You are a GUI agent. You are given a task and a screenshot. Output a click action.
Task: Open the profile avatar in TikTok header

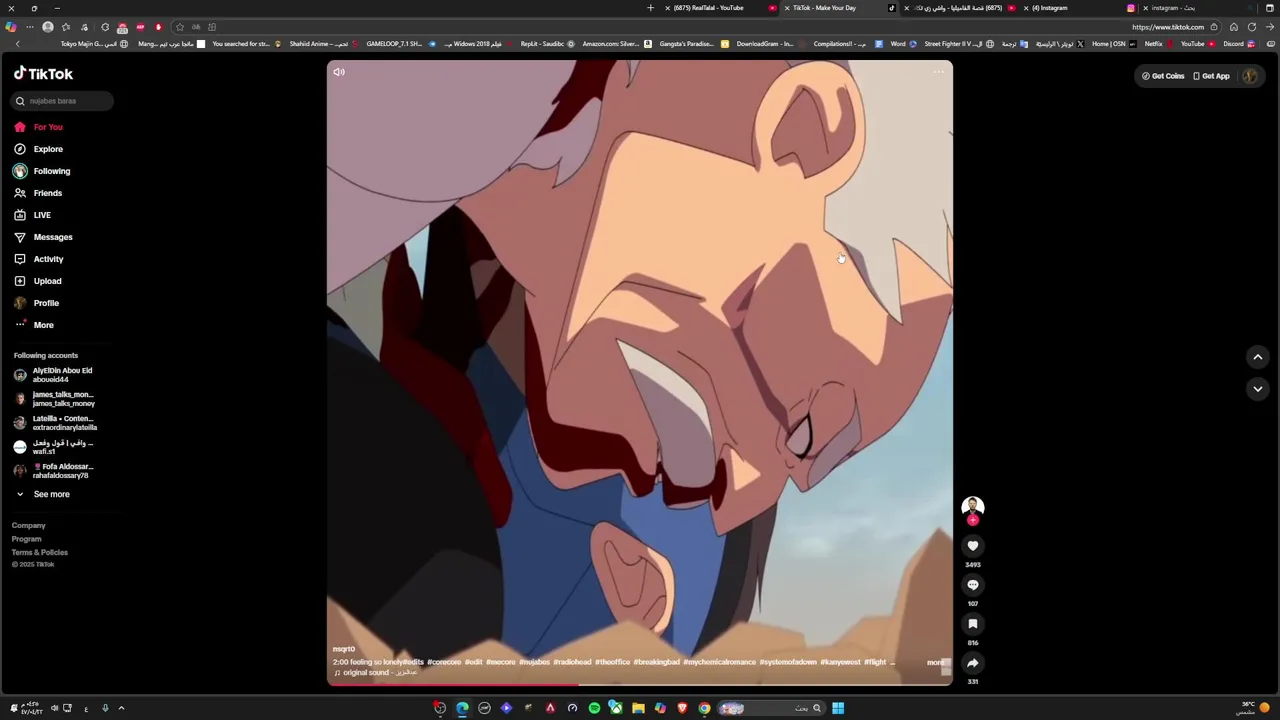click(x=1250, y=76)
